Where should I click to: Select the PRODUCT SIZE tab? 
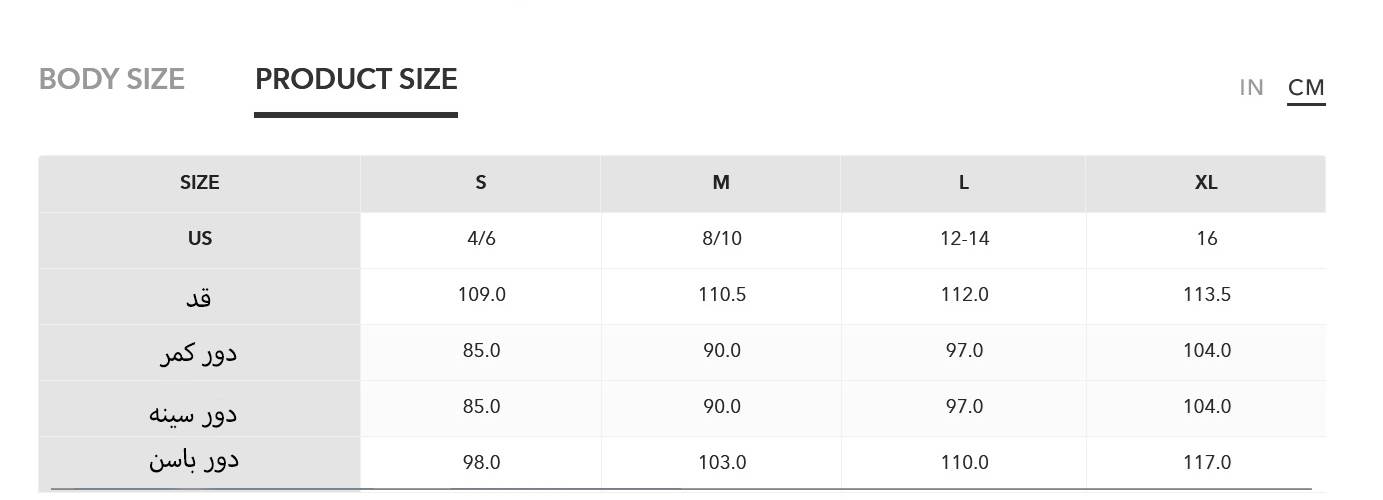[x=356, y=80]
